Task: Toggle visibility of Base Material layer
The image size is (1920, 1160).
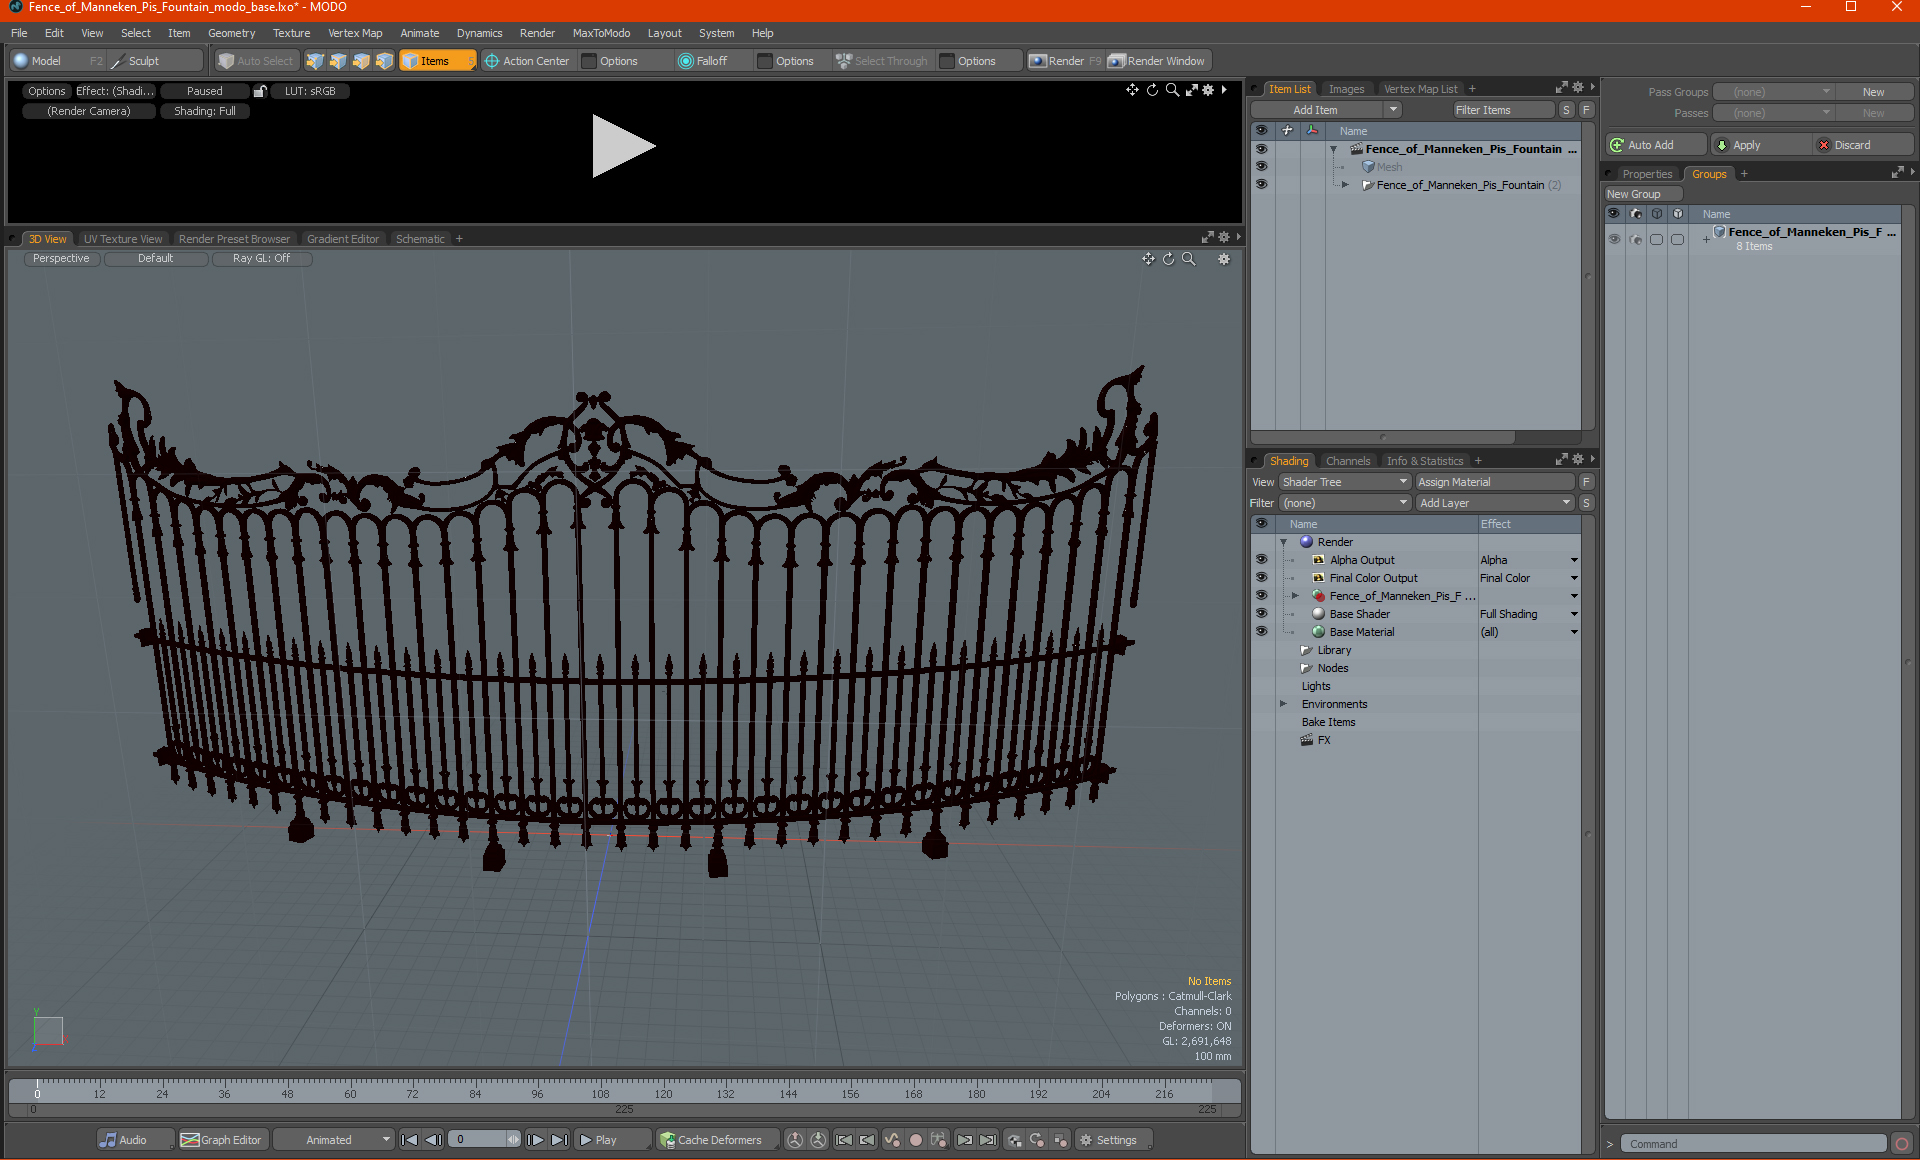Action: pos(1261,632)
